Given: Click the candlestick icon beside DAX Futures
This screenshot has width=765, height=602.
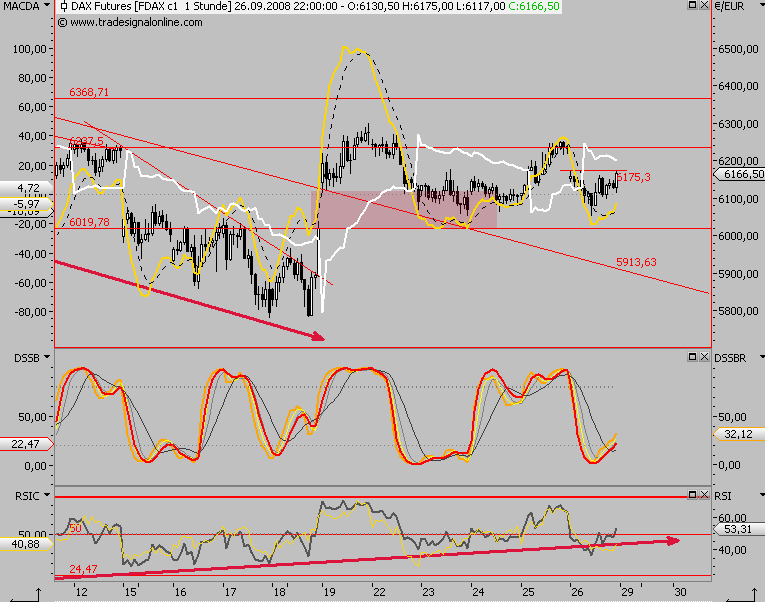Looking at the screenshot, I should (x=64, y=6).
